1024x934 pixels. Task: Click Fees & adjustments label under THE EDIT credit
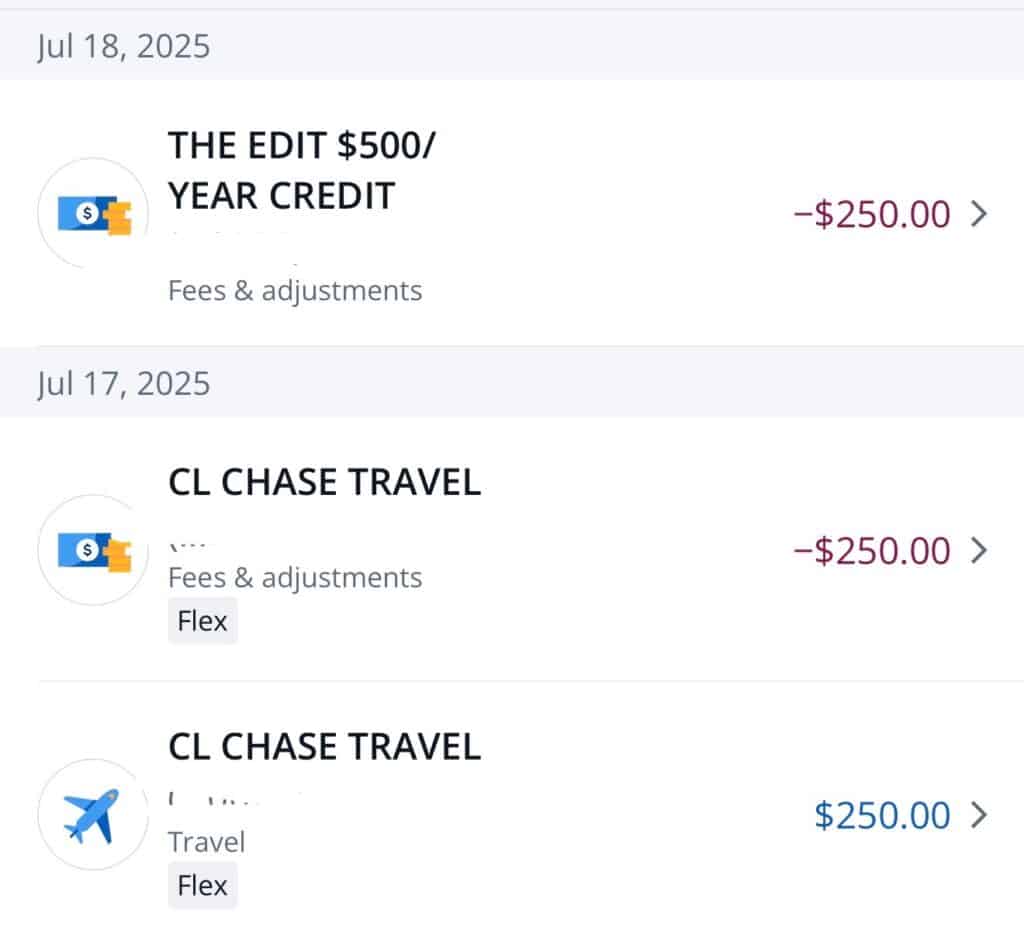[295, 291]
